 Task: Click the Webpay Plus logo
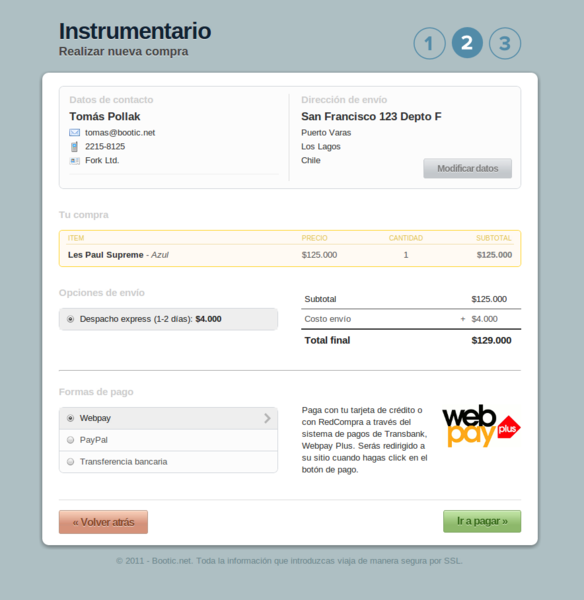(x=481, y=426)
